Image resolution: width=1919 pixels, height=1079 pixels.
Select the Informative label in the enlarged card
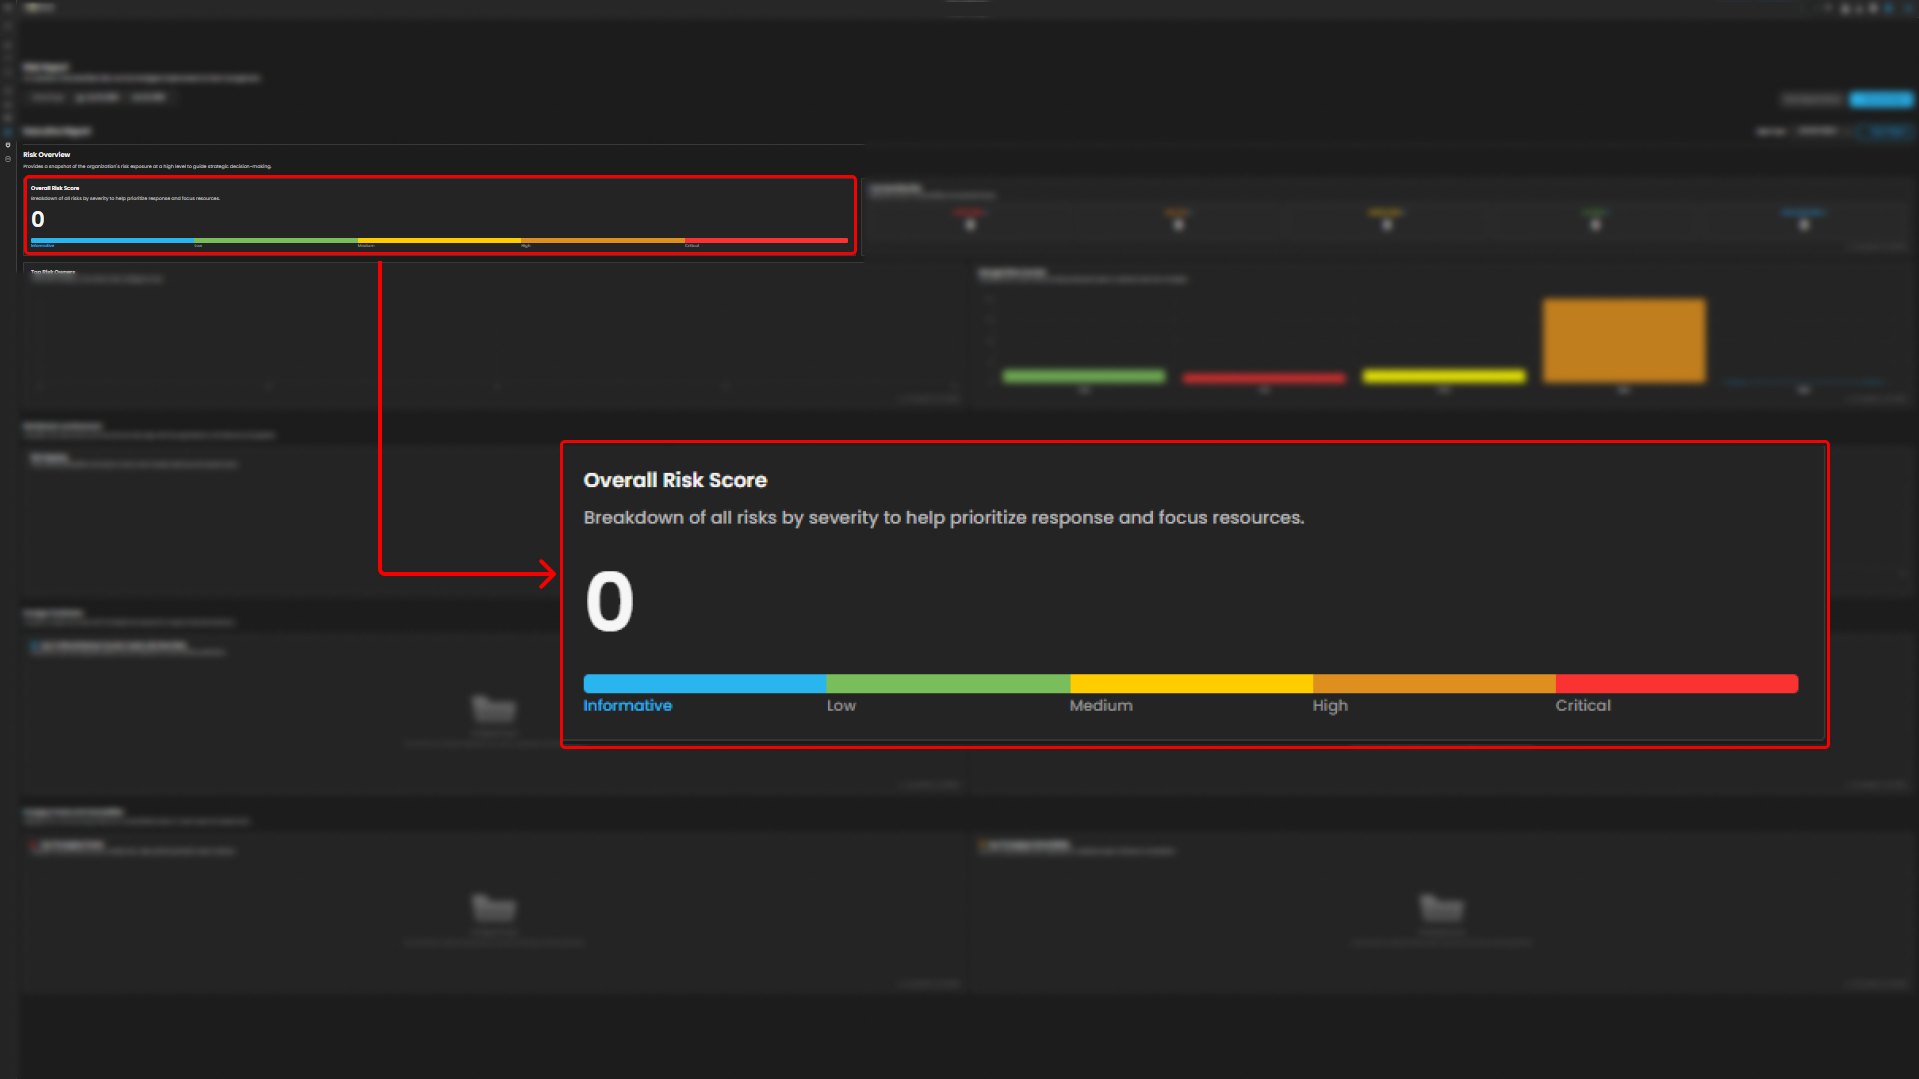click(x=627, y=706)
